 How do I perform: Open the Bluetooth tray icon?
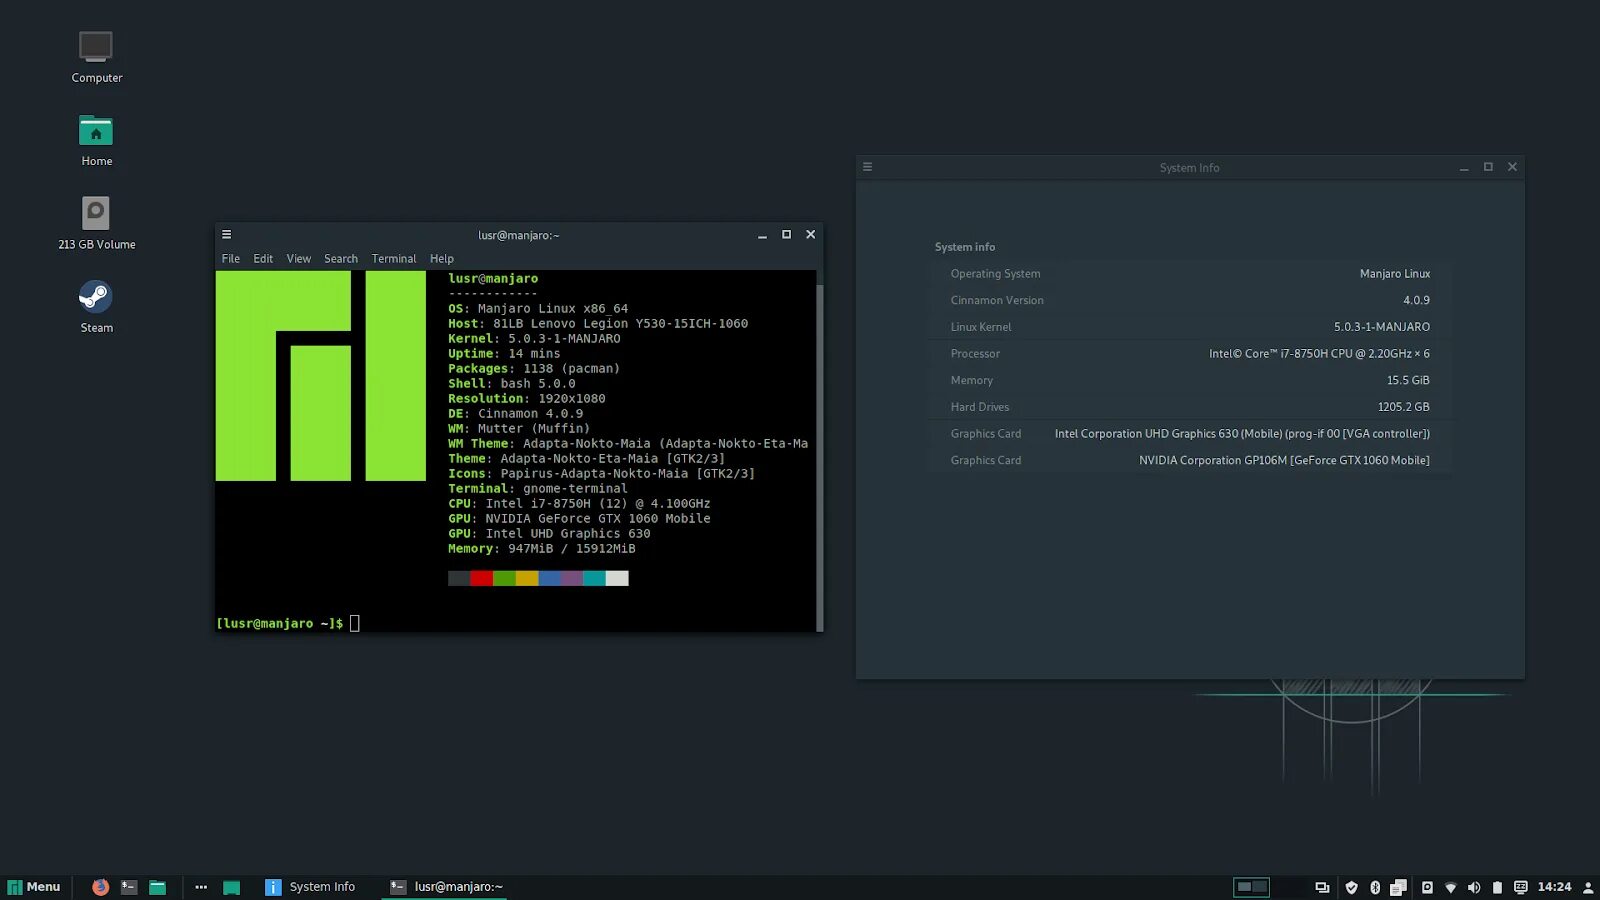(x=1375, y=887)
